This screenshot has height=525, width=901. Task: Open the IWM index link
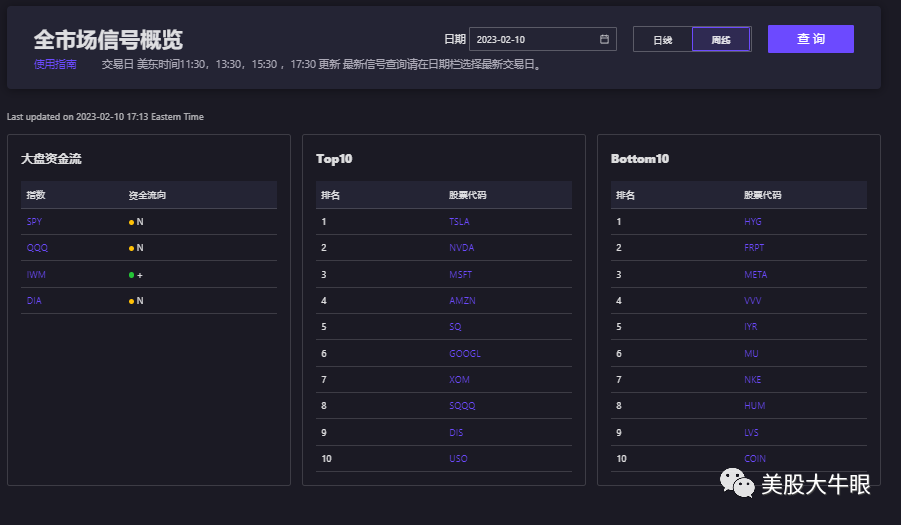[36, 275]
